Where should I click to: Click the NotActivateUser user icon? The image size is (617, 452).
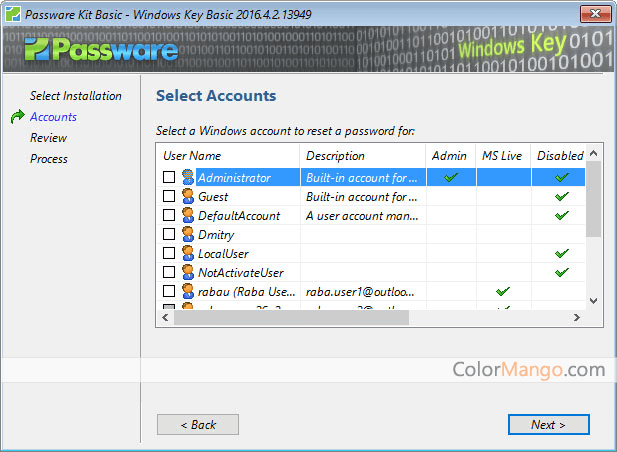188,272
